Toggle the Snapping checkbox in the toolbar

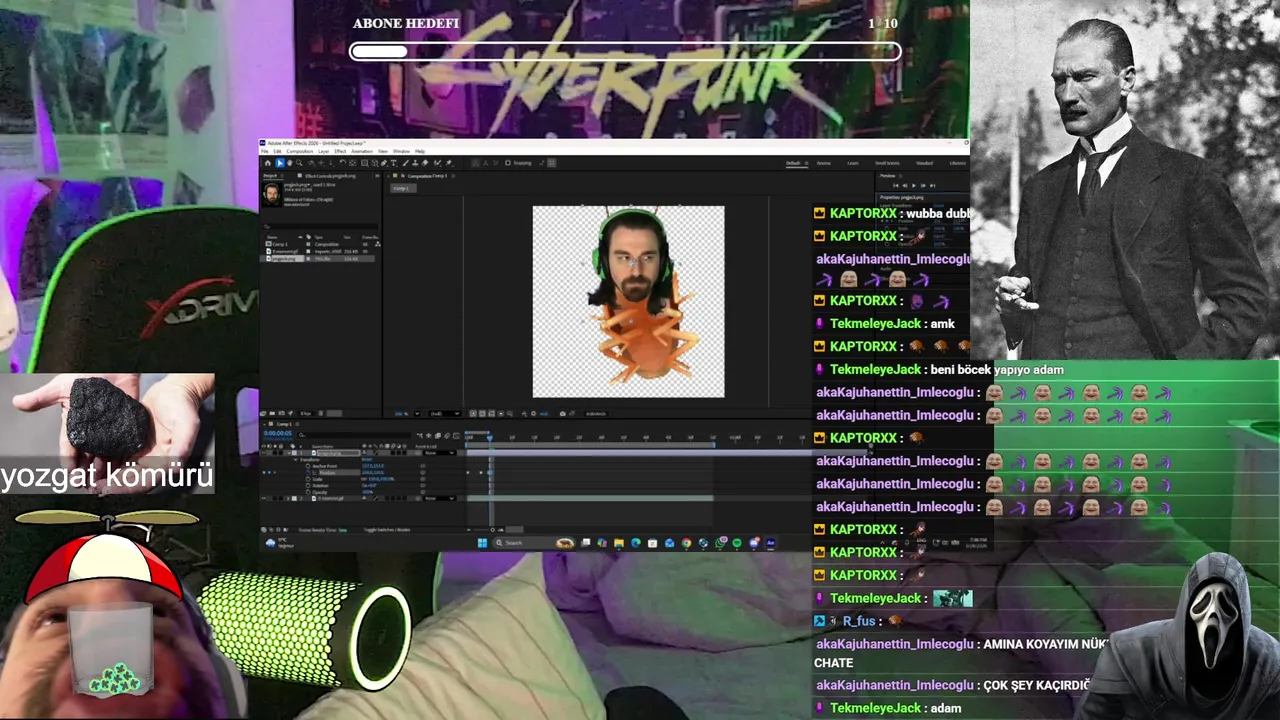pos(507,163)
